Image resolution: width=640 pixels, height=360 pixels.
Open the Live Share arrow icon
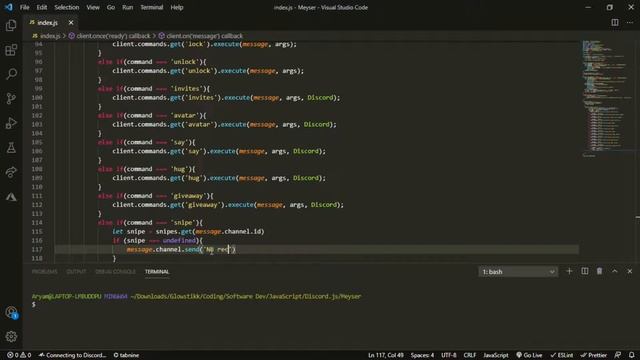11,172
